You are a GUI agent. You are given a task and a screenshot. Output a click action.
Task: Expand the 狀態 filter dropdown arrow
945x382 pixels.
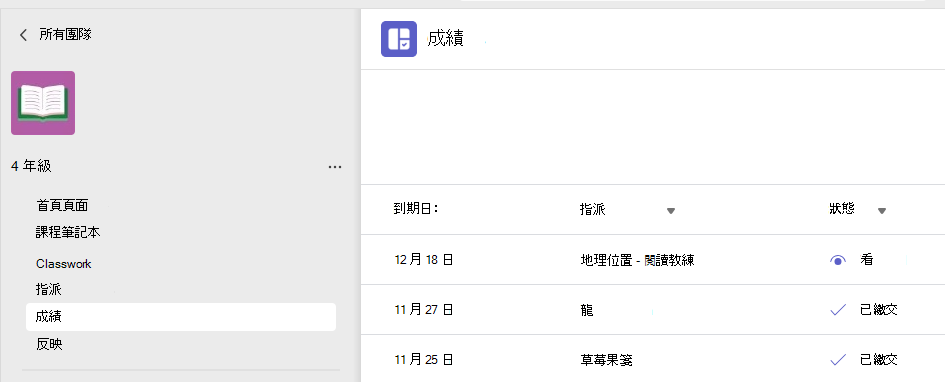tap(882, 211)
